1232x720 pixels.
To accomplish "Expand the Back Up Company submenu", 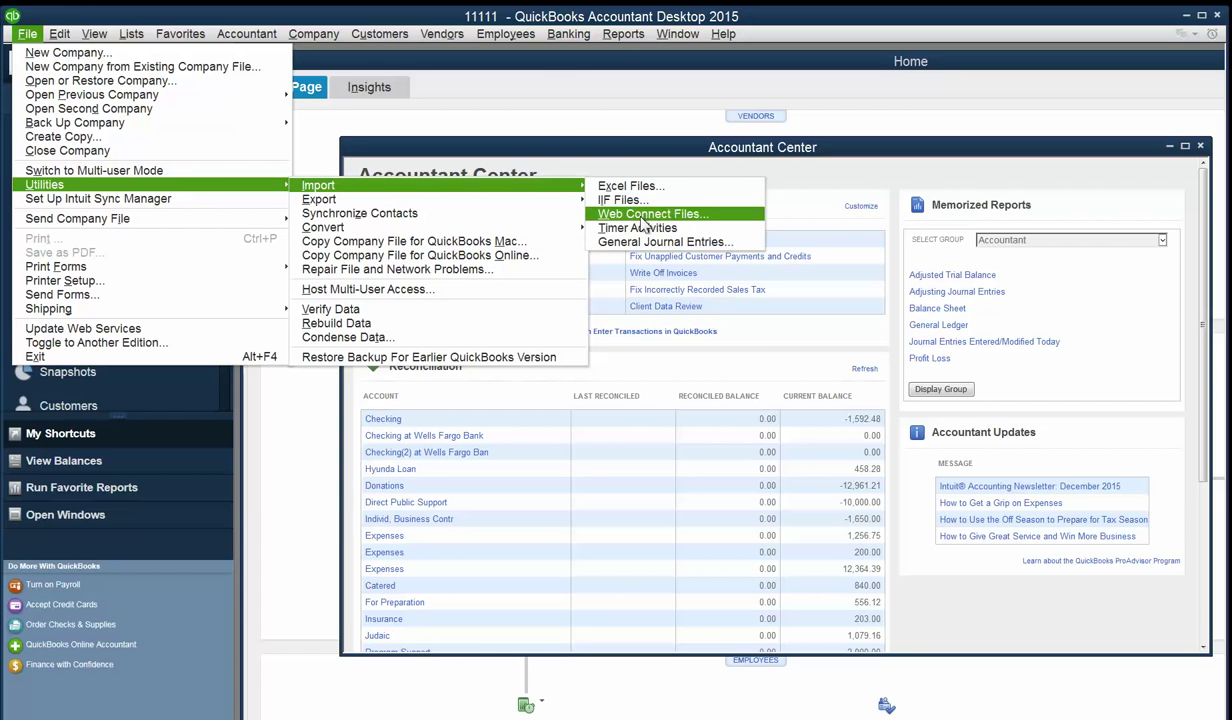I will (286, 123).
